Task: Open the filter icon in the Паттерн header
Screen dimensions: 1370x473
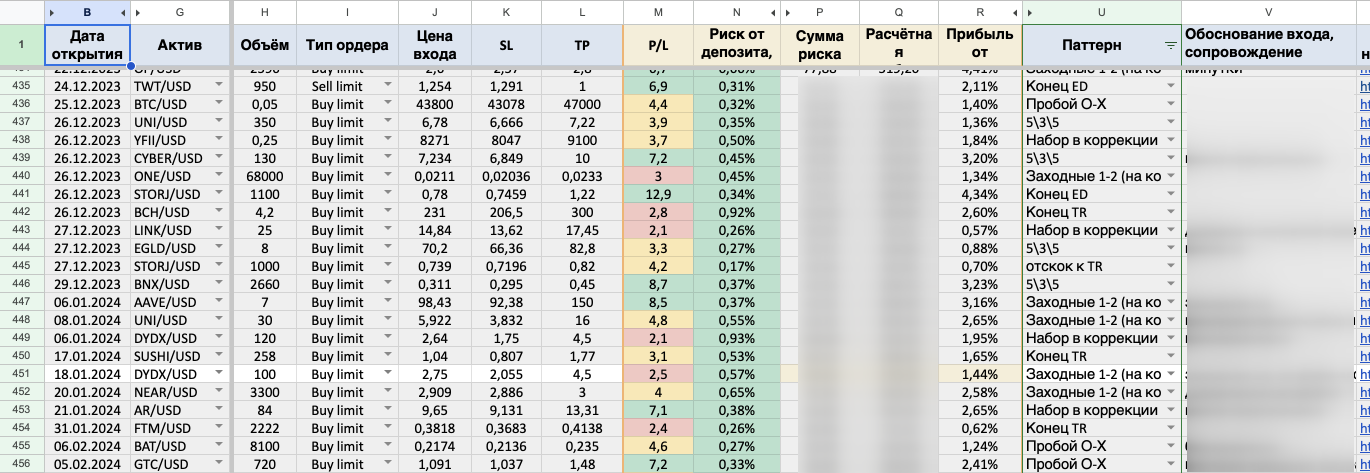Action: (x=1171, y=46)
